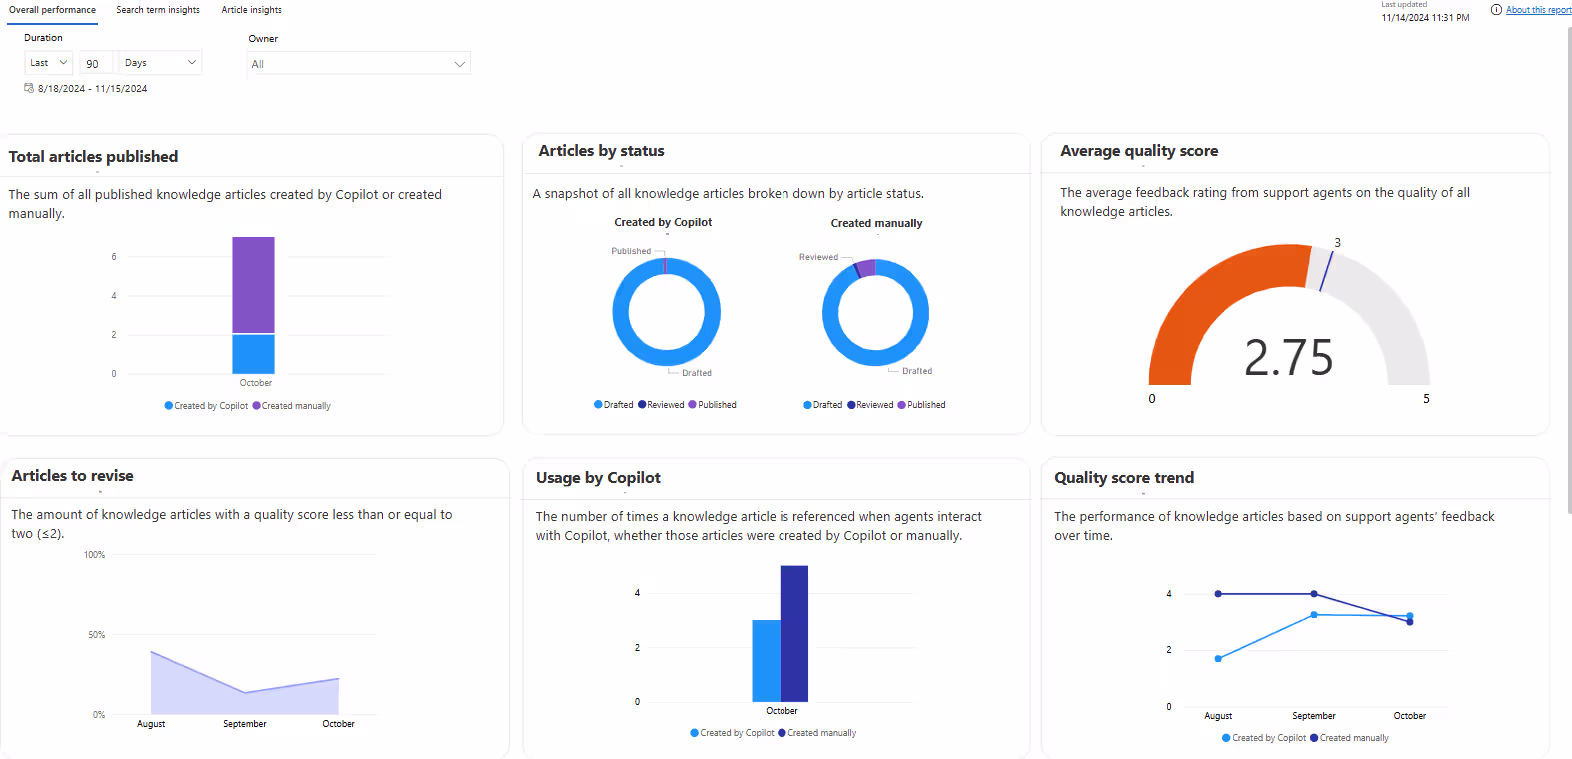Select the dark blue bar in Usage by Copilot
Image resolution: width=1572 pixels, height=759 pixels.
(794, 633)
